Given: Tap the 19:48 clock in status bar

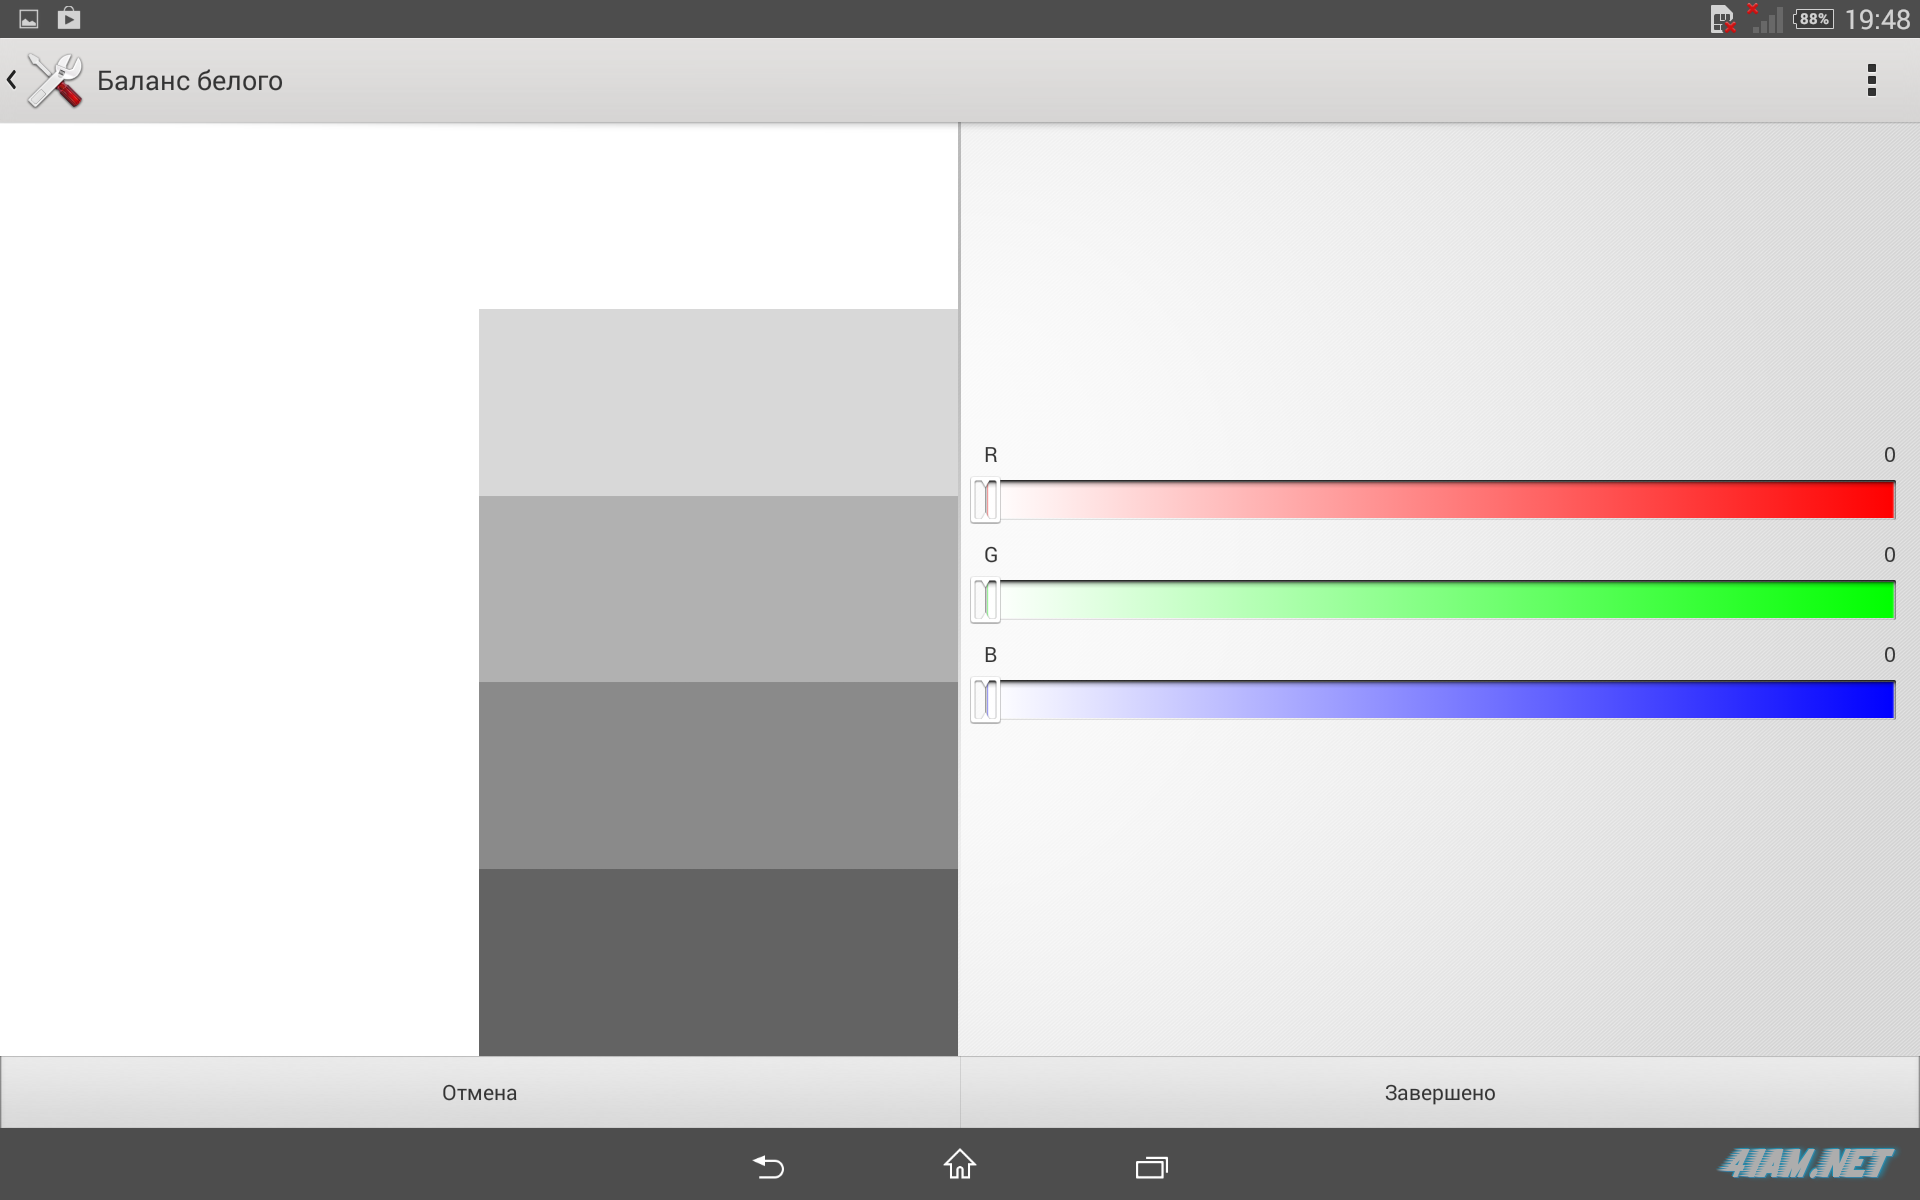Looking at the screenshot, I should pos(1877,19).
